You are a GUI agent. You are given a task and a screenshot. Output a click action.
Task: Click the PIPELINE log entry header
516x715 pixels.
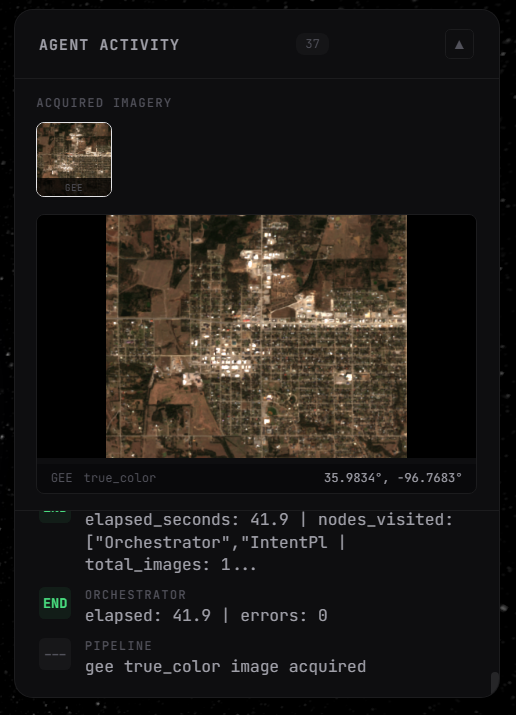[118, 646]
